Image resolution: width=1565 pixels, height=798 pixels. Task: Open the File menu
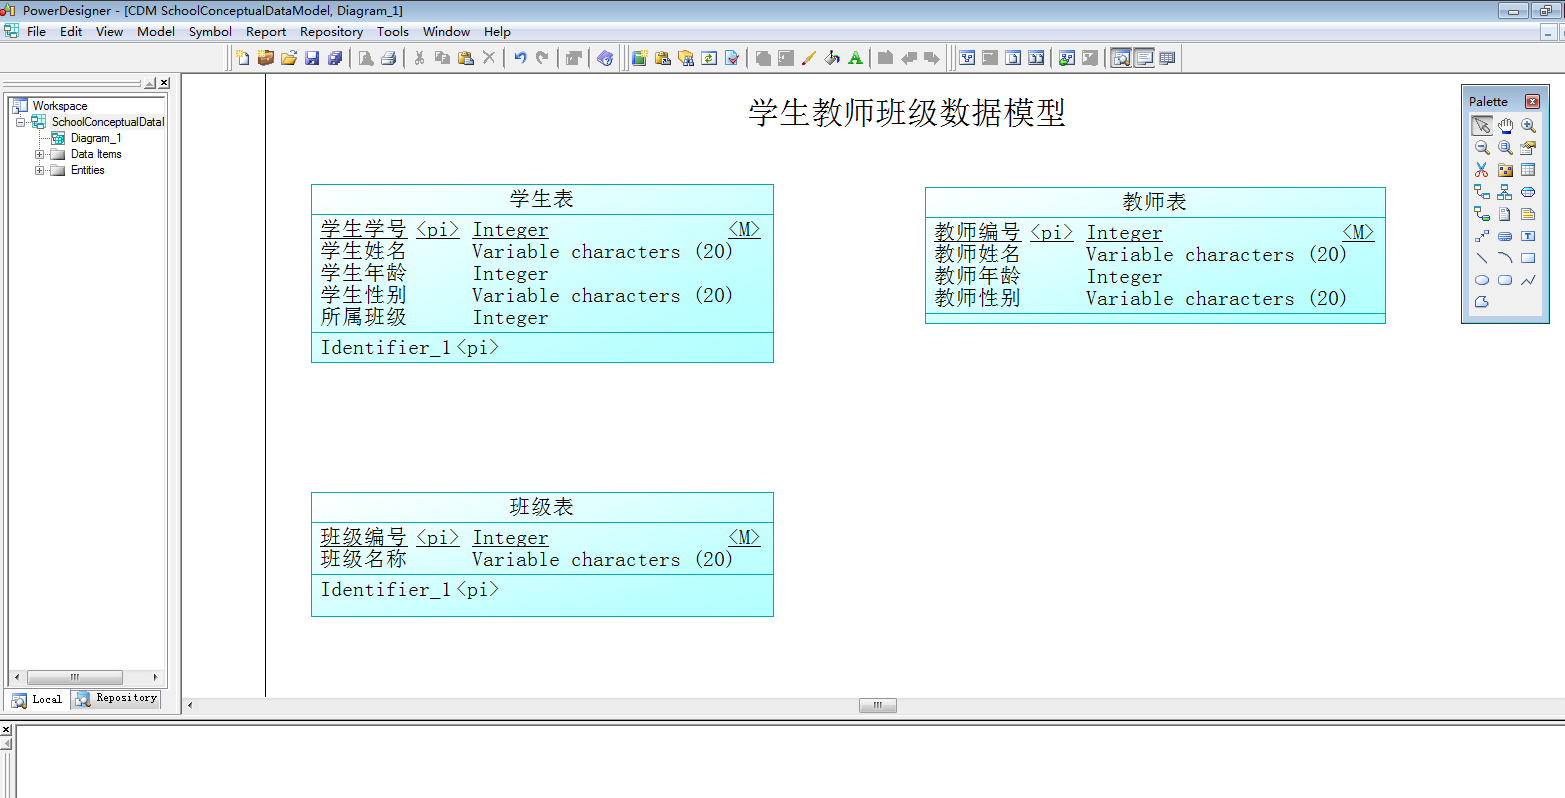point(37,32)
